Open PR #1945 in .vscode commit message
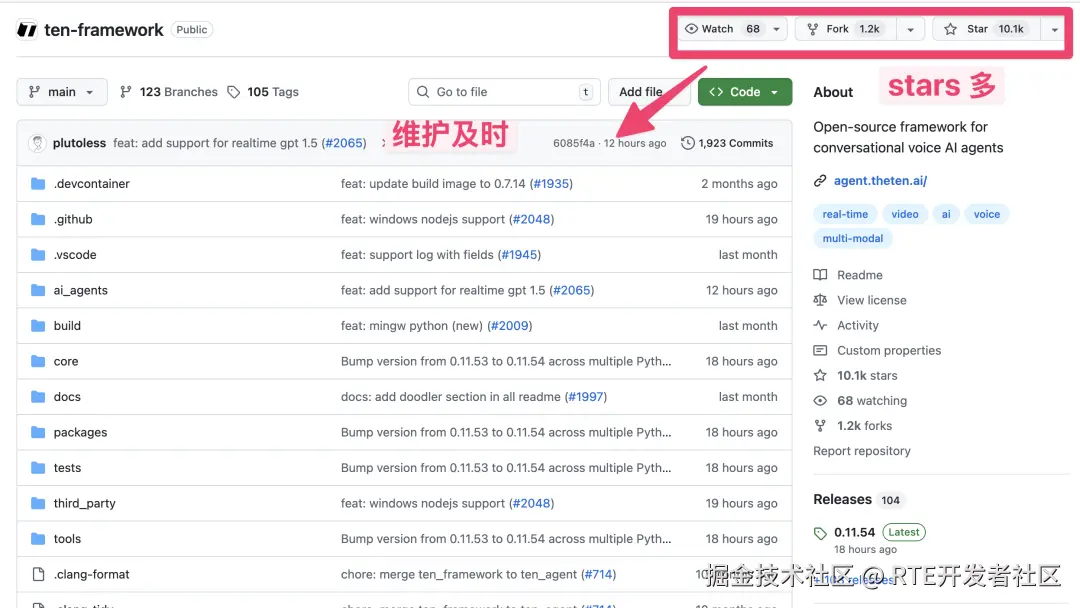The image size is (1080, 608). [x=519, y=255]
